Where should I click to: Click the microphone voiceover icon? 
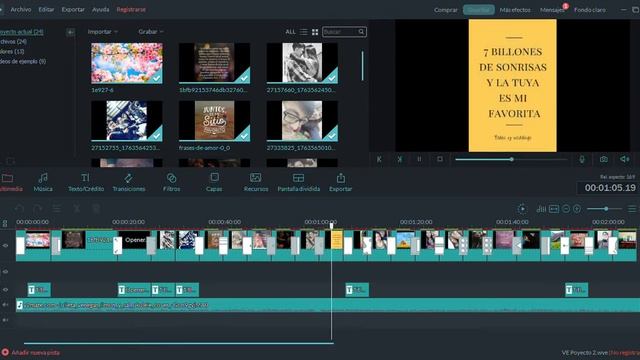[582, 159]
